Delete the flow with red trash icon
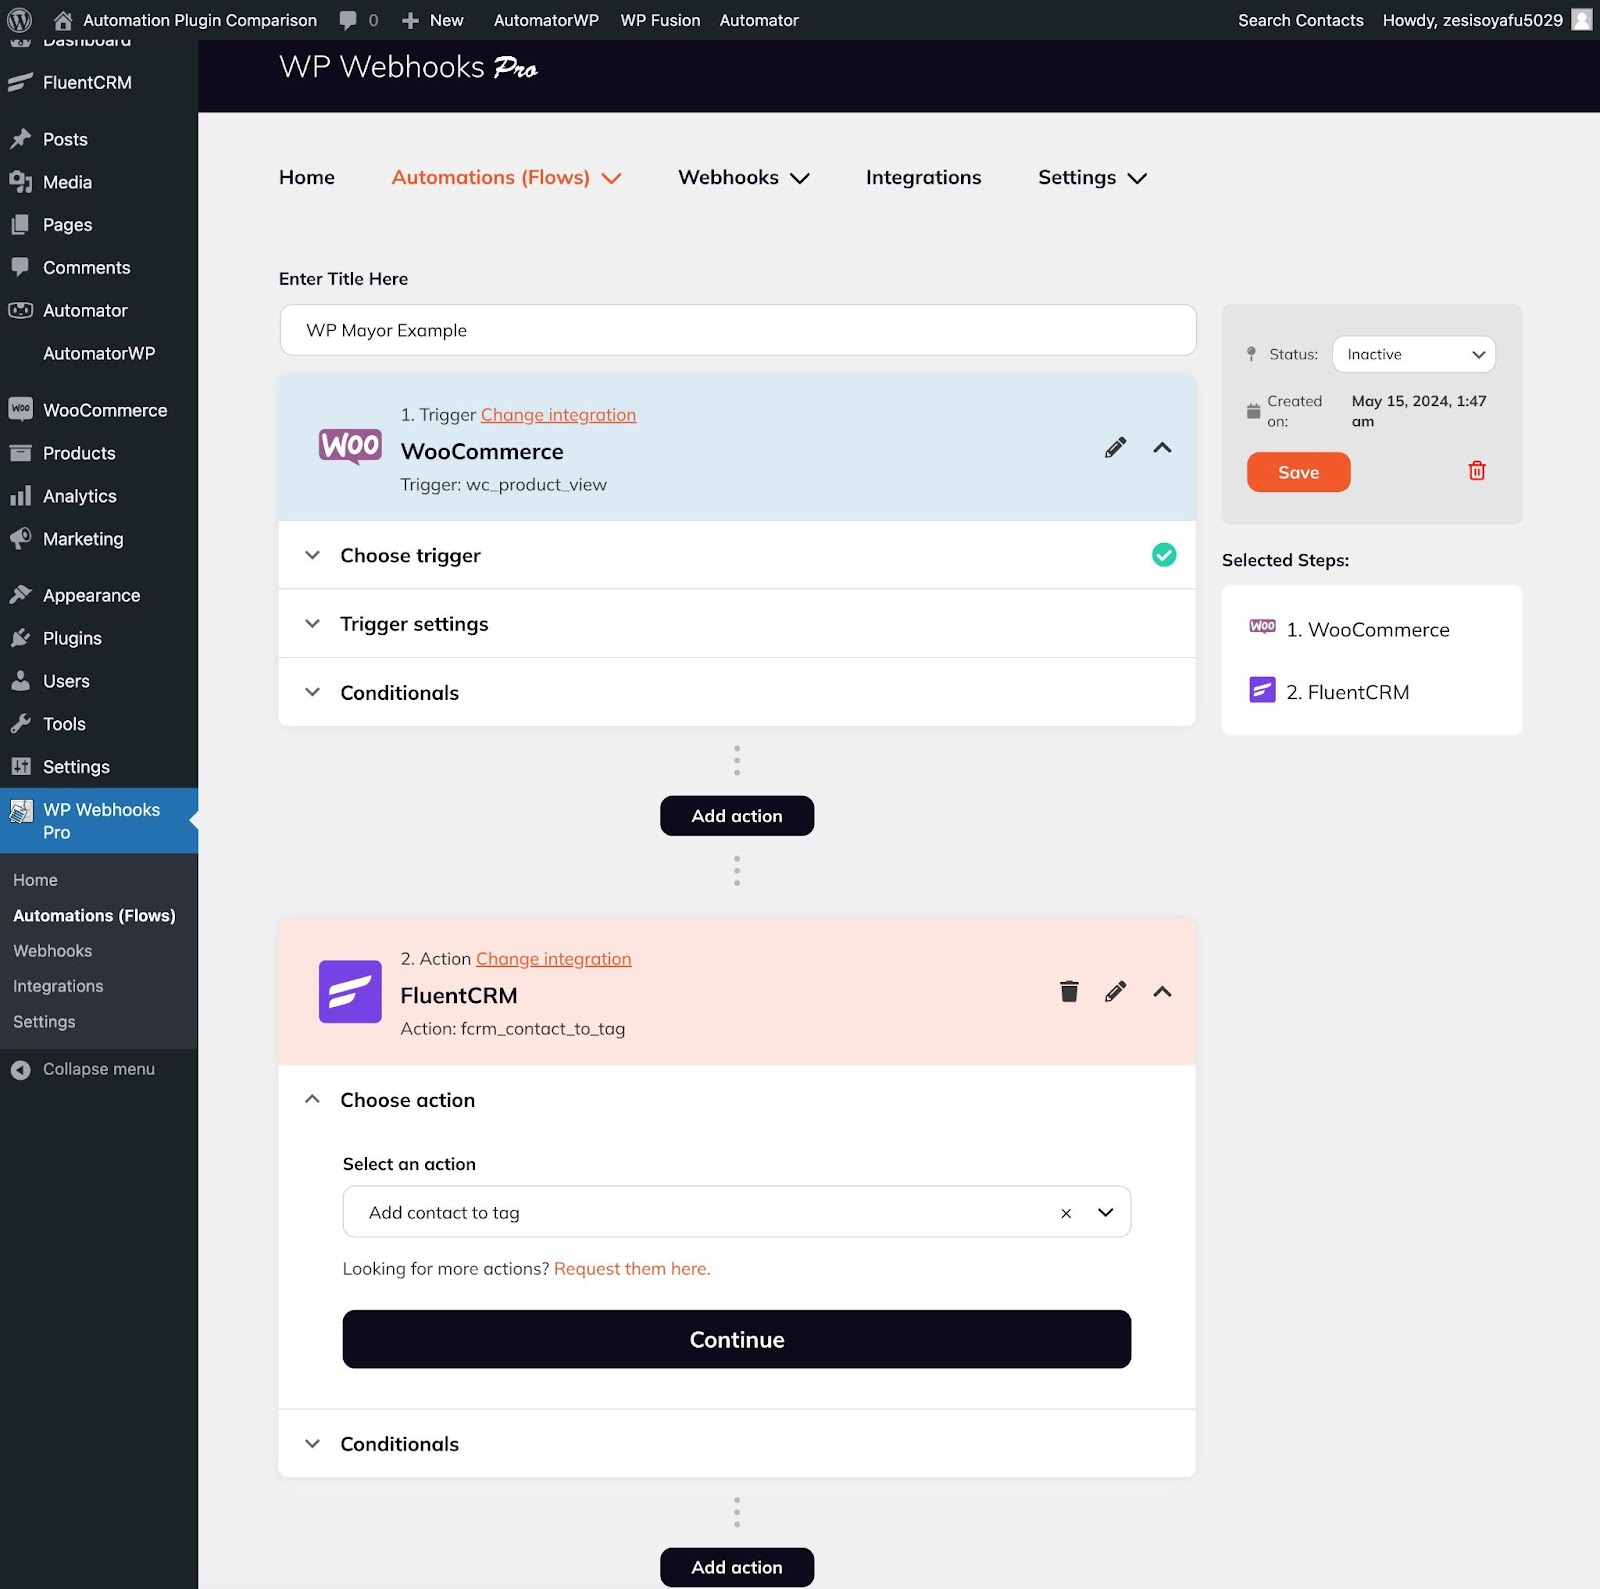Viewport: 1600px width, 1589px height. point(1477,471)
